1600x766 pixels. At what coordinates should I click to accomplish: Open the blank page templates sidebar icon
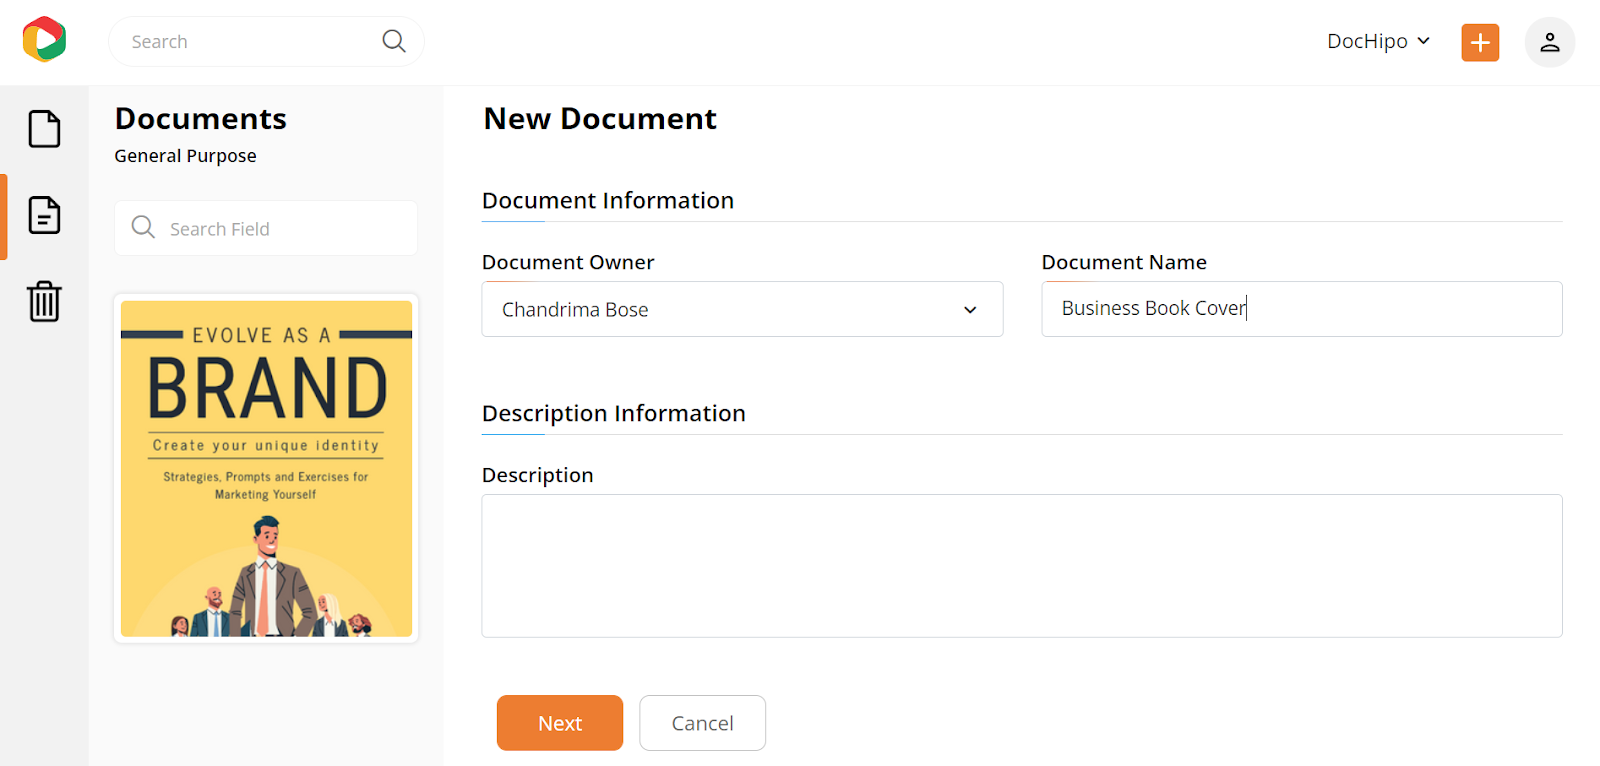coord(44,129)
